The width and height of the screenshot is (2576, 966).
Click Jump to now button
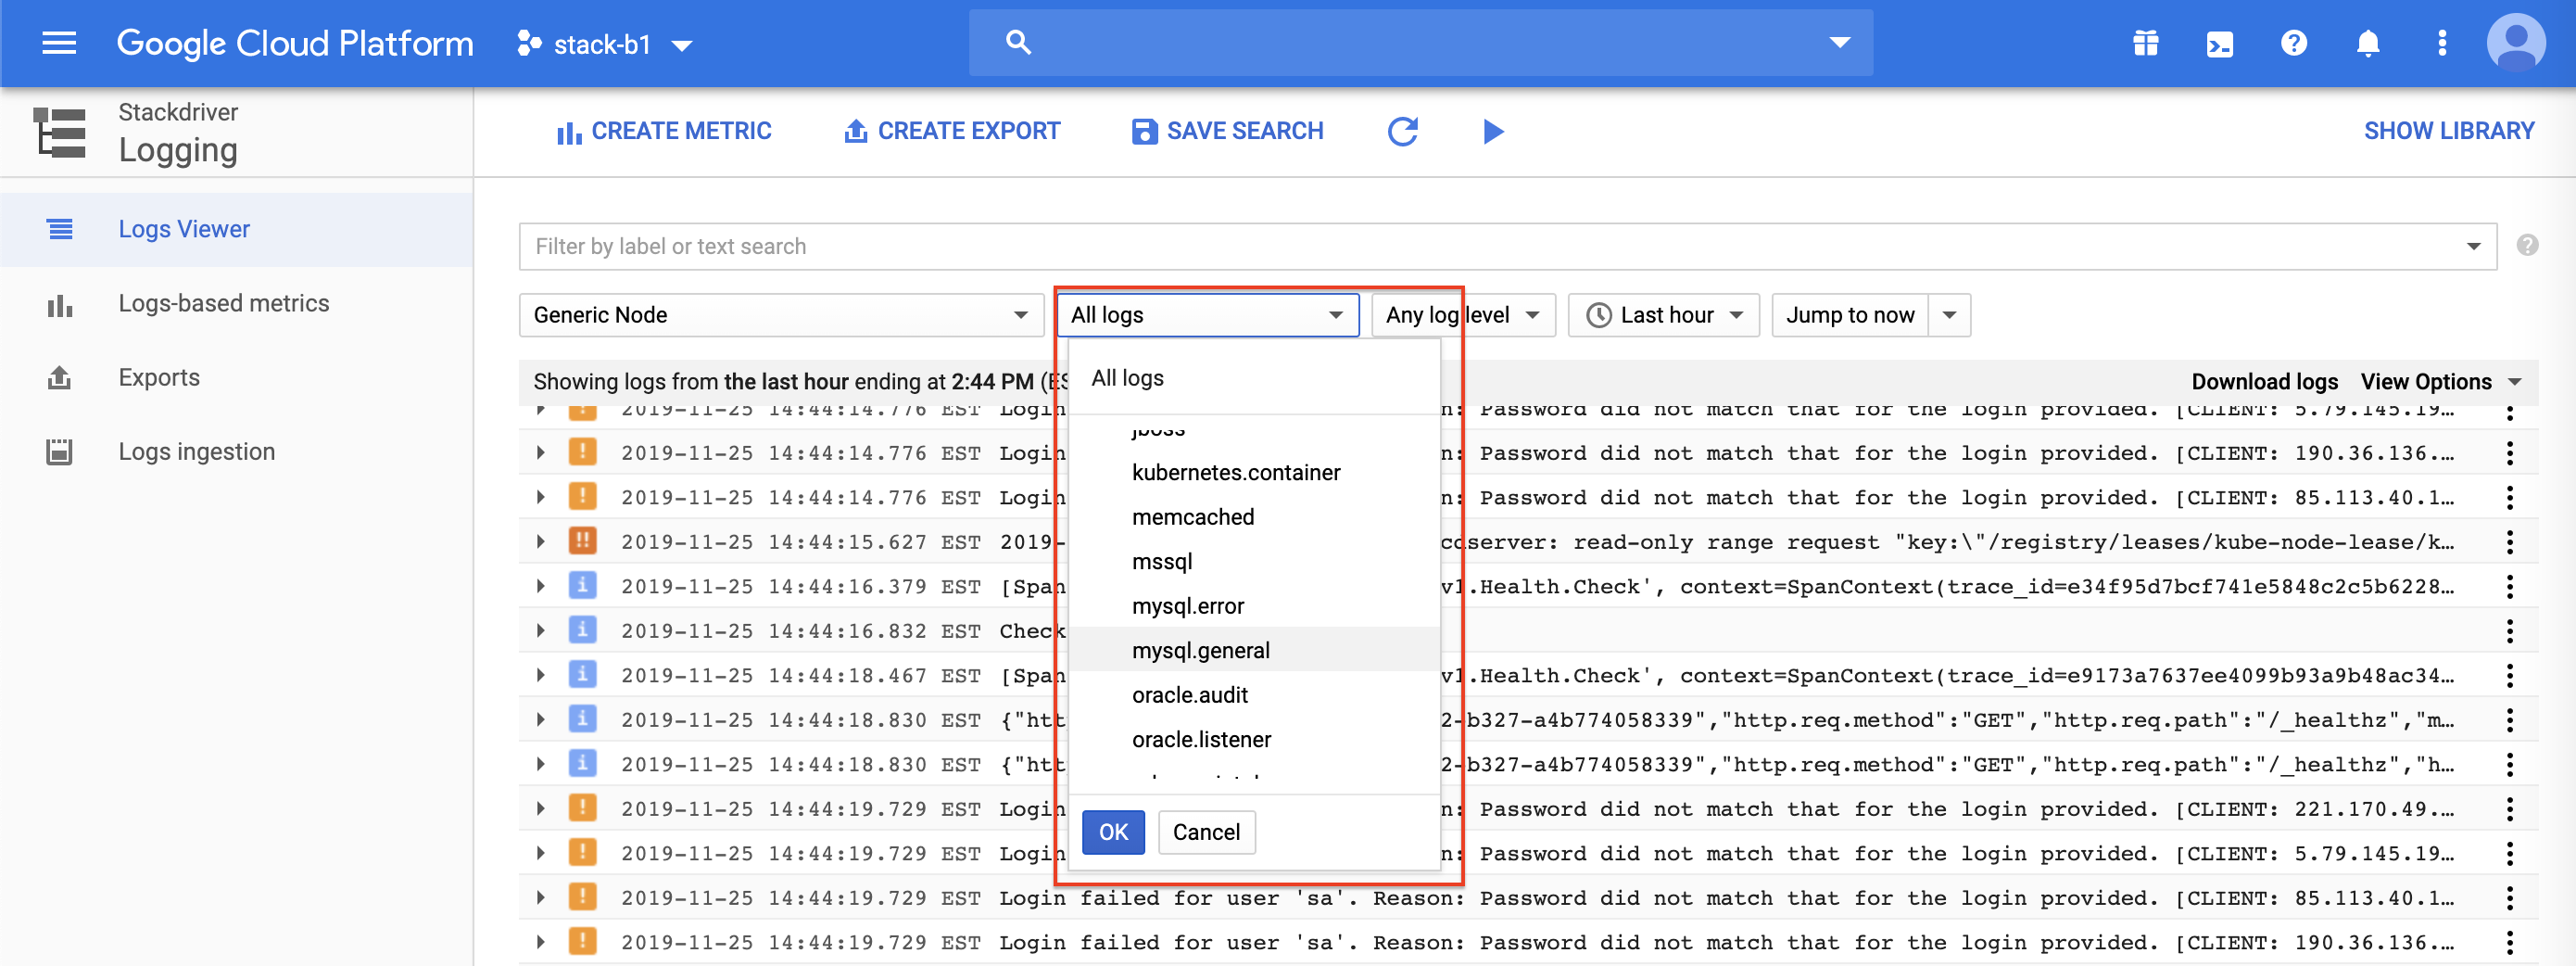(x=1850, y=315)
